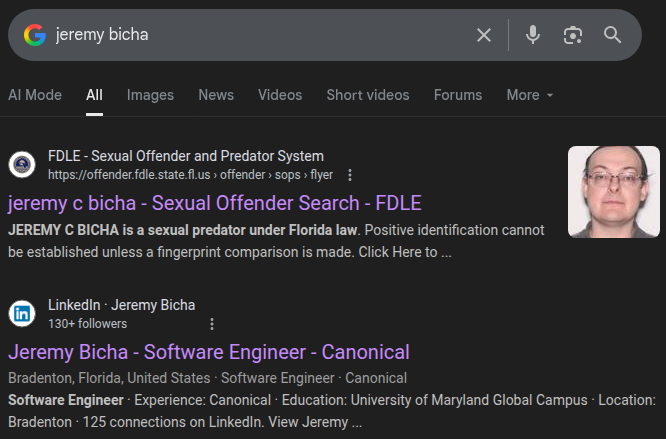
Task: Click the LinkedIn favicon icon
Action: point(22,314)
